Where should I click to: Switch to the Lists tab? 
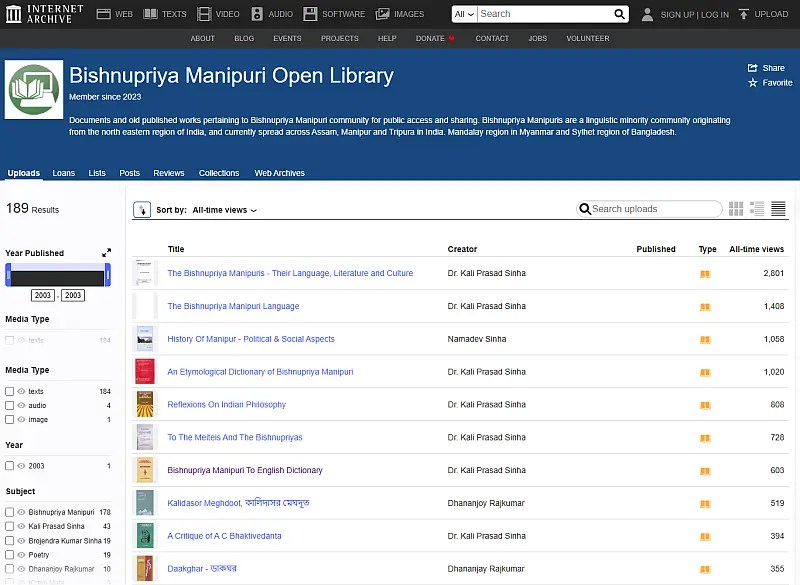(97, 173)
